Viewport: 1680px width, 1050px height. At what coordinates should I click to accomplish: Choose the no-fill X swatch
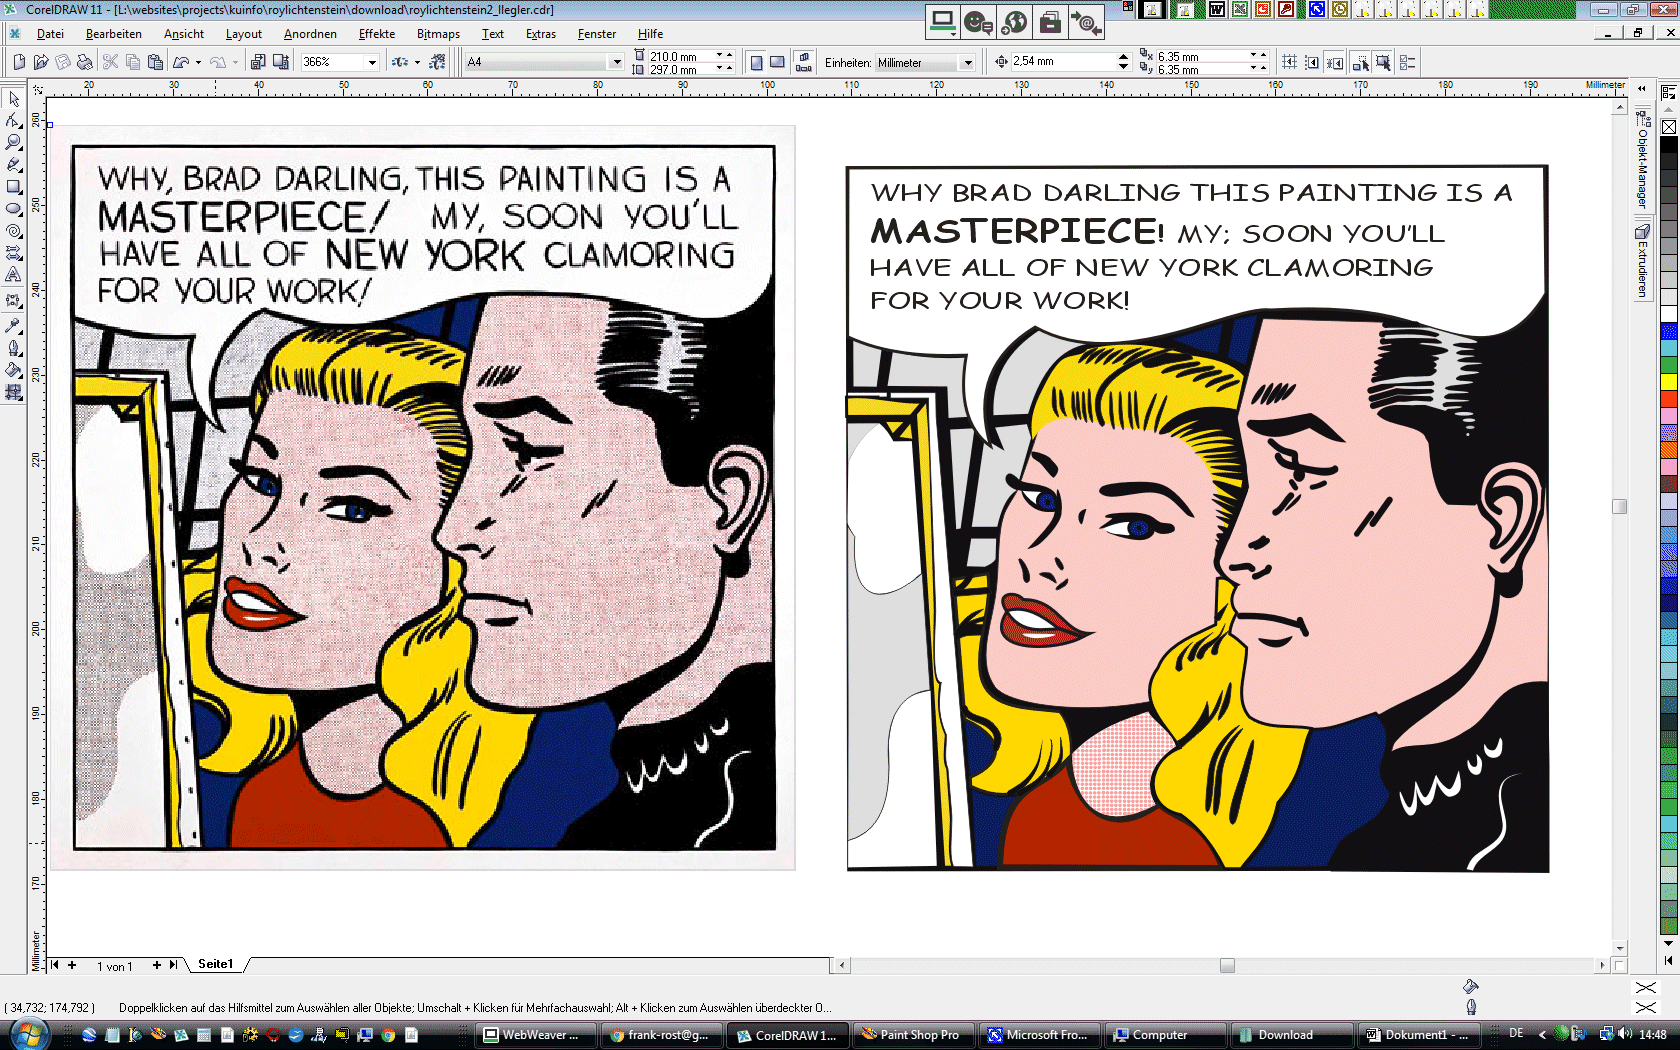click(1669, 127)
